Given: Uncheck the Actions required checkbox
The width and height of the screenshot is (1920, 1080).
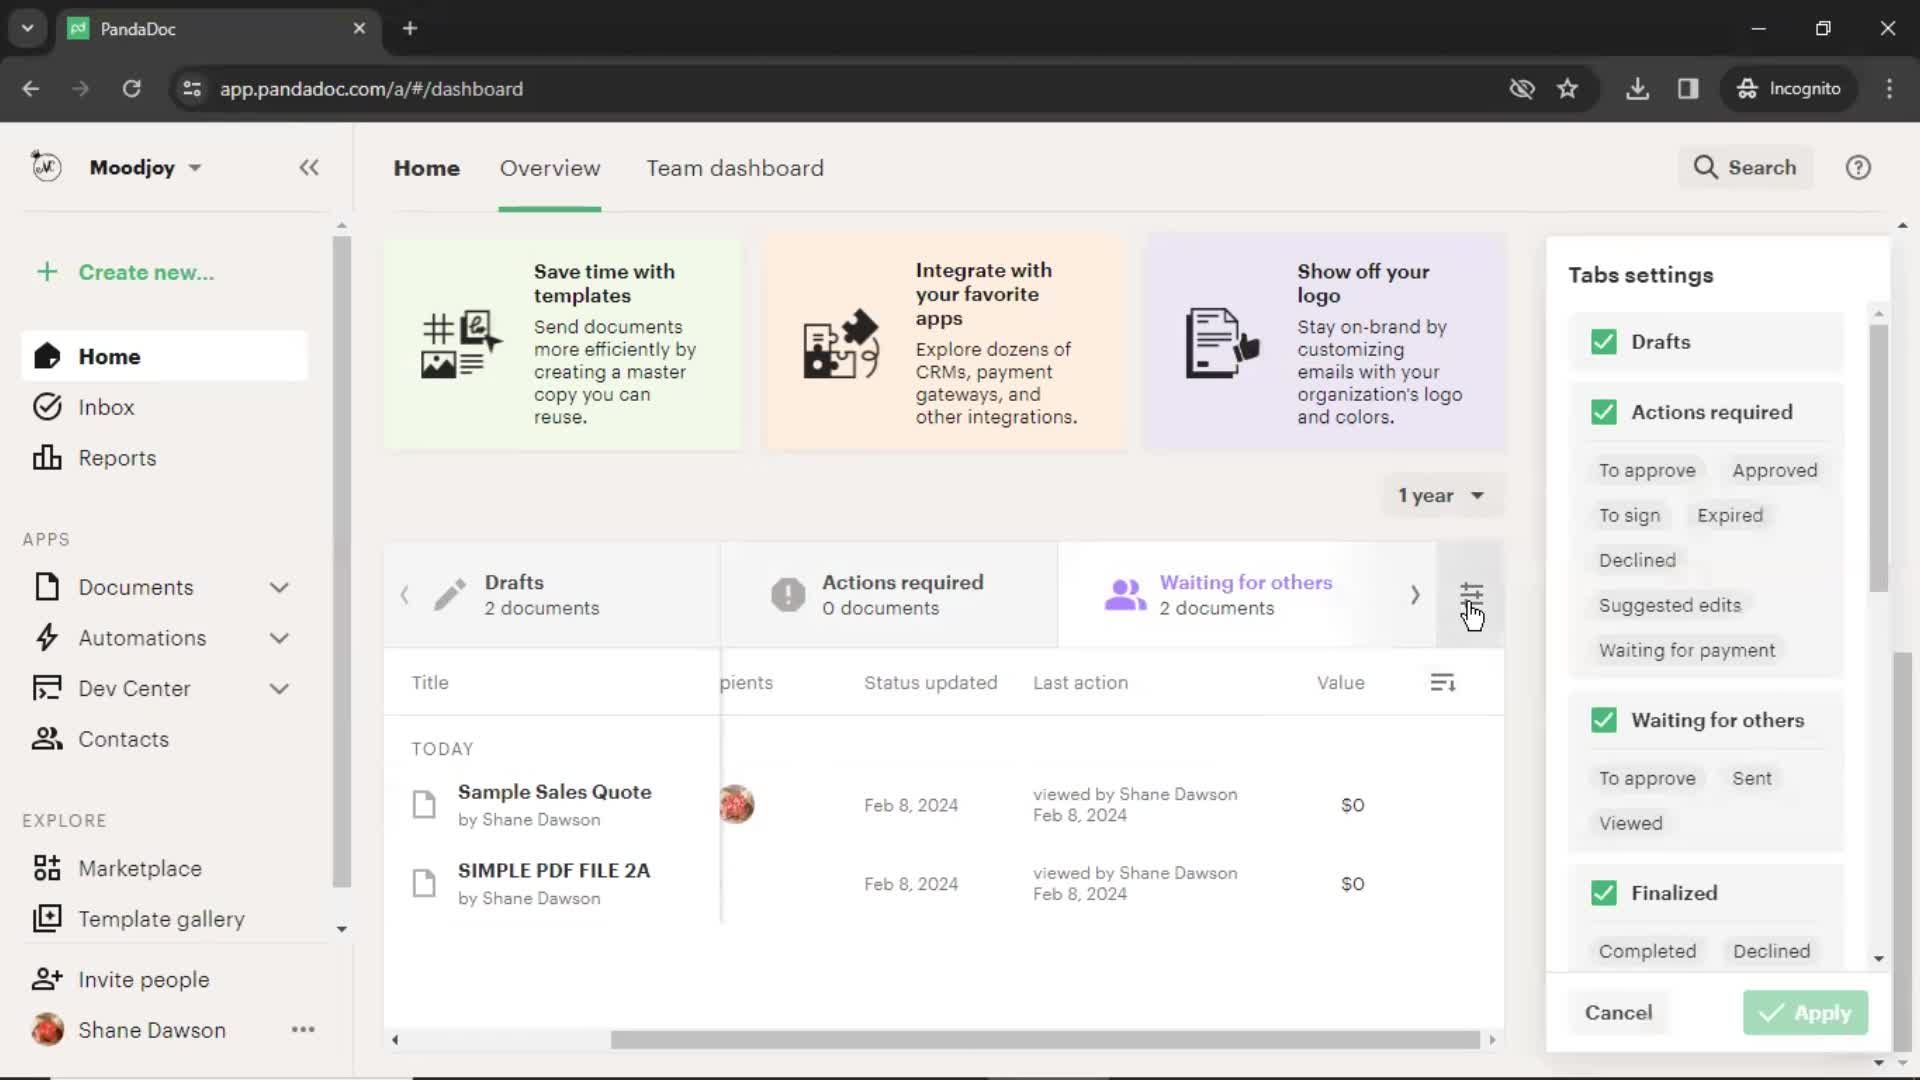Looking at the screenshot, I should [1604, 412].
